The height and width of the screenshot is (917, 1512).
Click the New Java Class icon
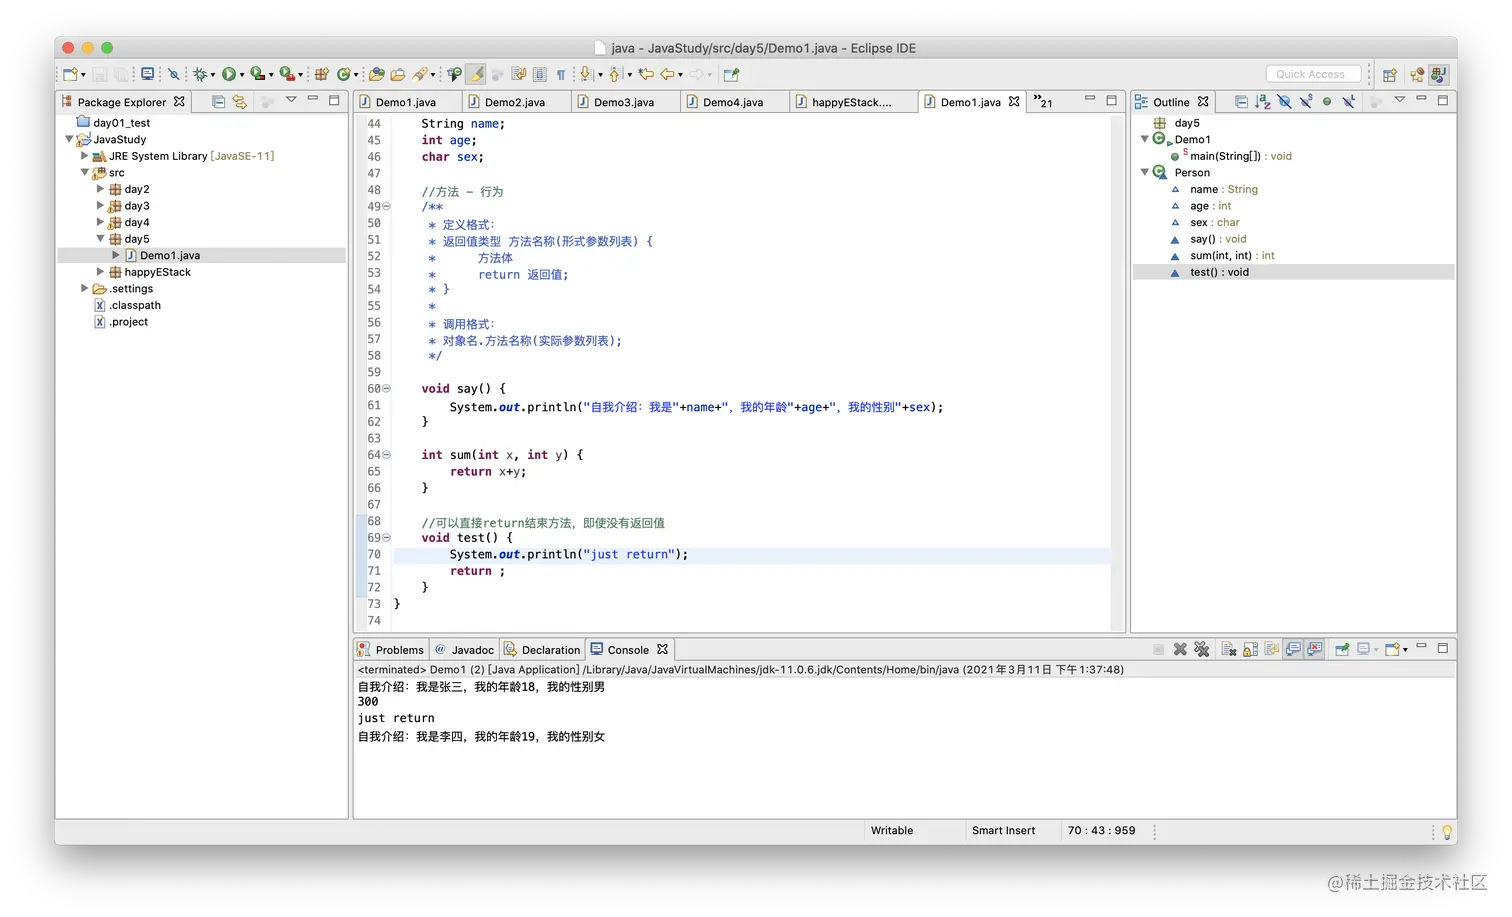tap(344, 74)
